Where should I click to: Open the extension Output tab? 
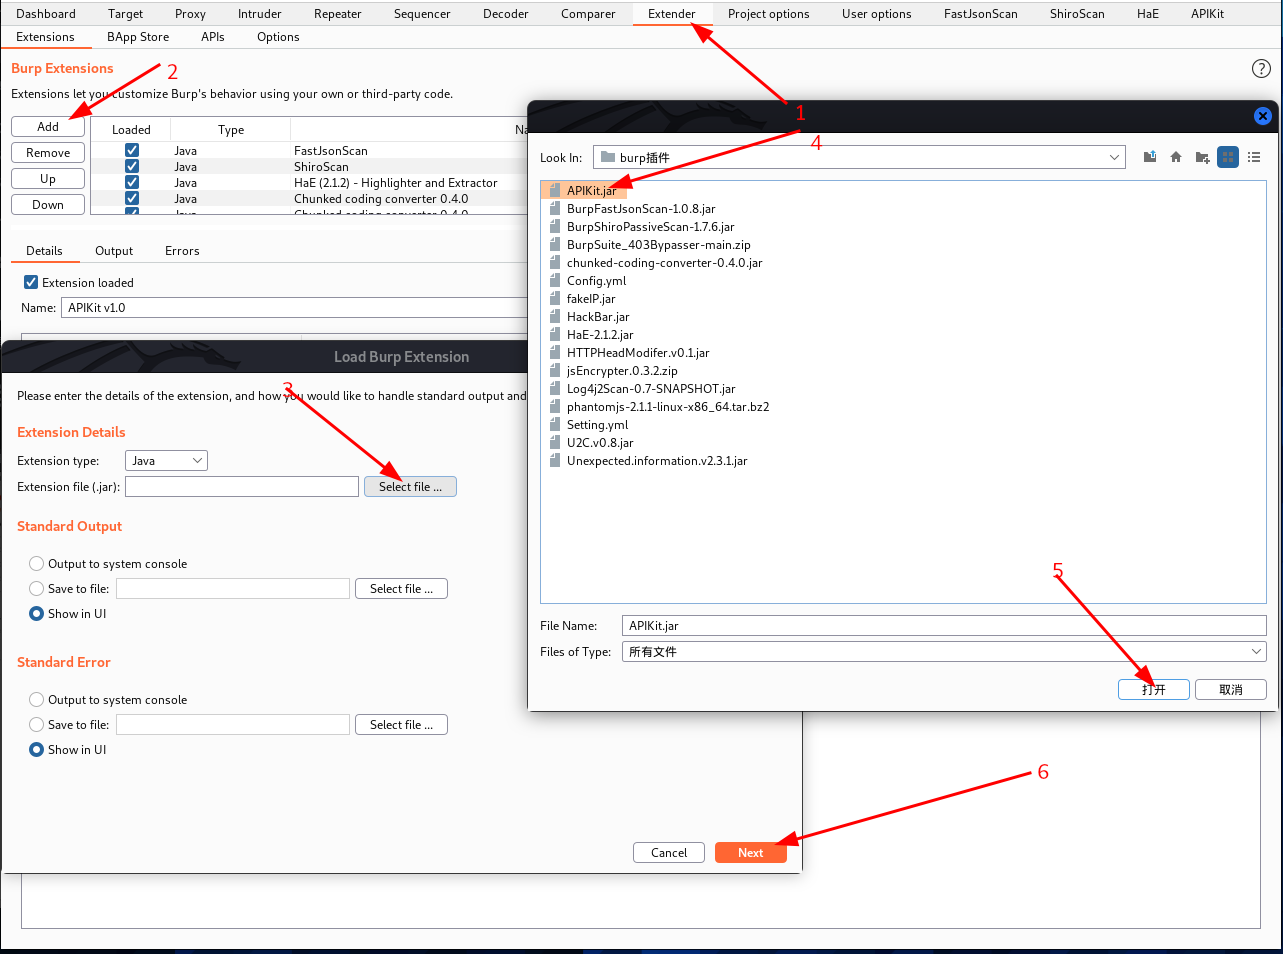114,251
